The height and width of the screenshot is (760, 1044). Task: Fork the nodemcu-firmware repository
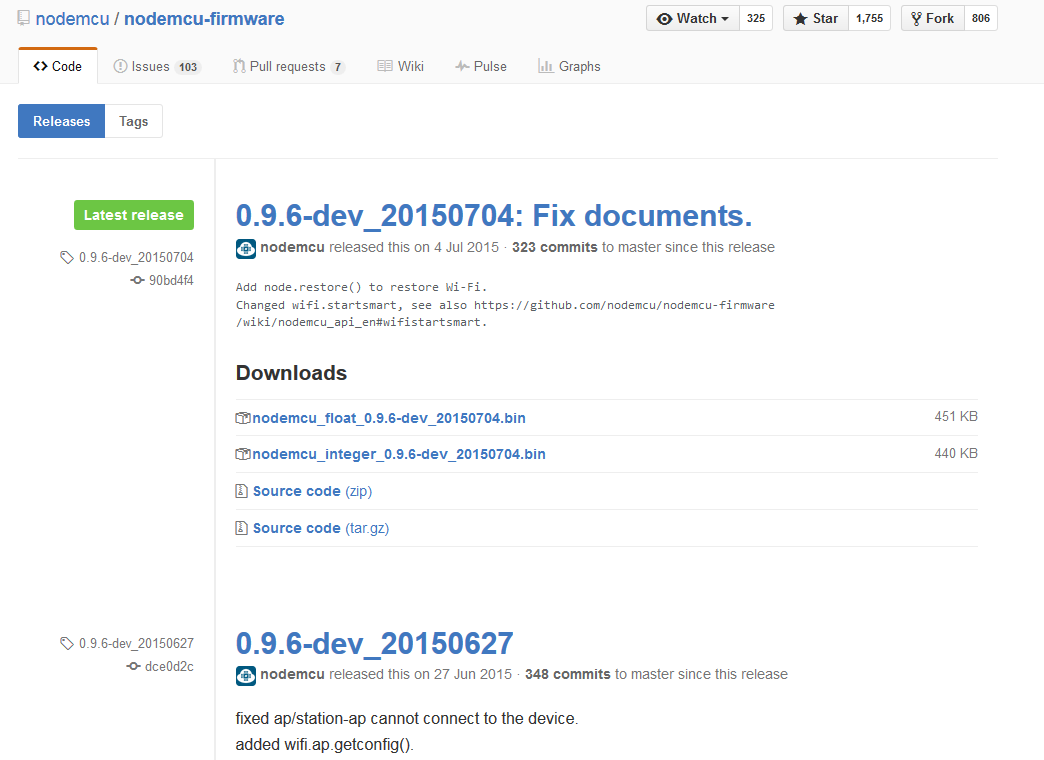[x=933, y=18]
